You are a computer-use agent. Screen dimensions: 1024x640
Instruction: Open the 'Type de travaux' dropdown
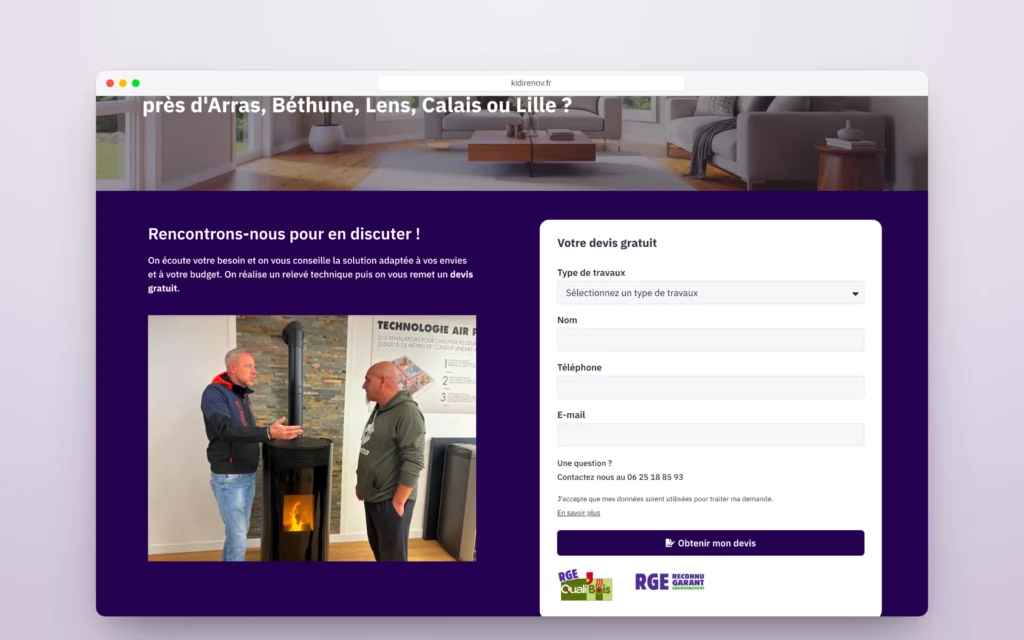pos(711,293)
